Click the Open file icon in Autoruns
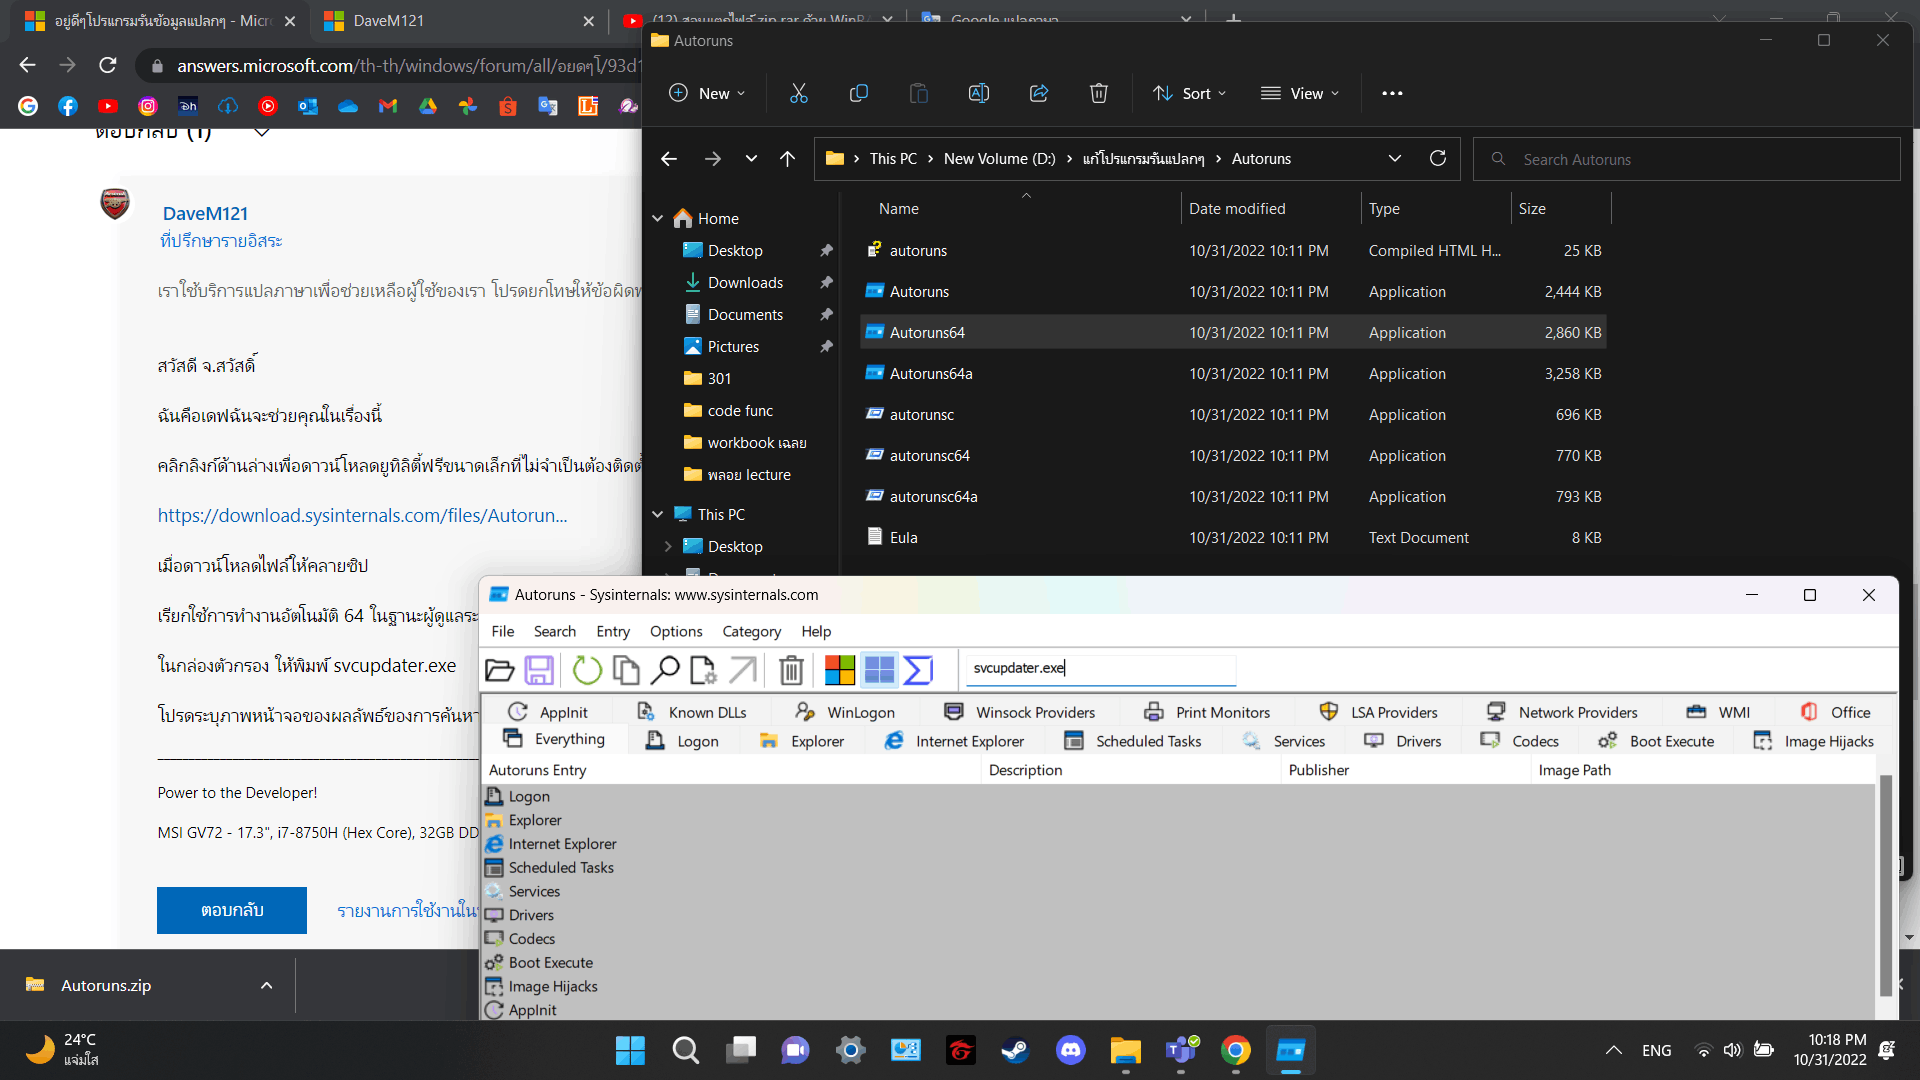1920x1080 pixels. pyautogui.click(x=499, y=670)
